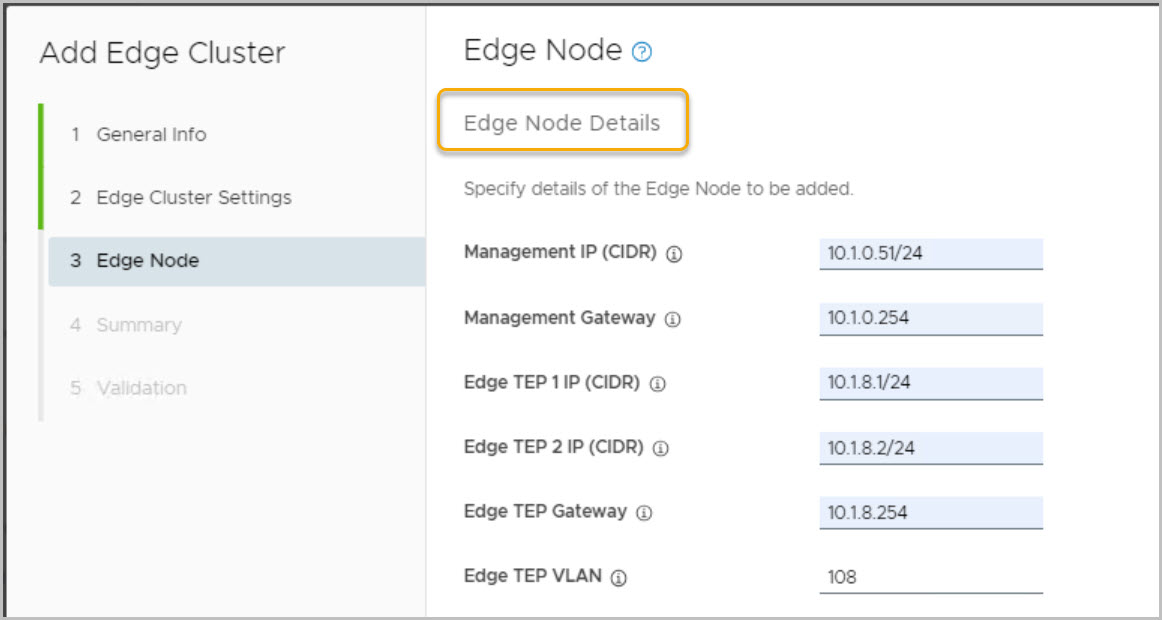Click the Edge Node Details heading
The height and width of the screenshot is (620, 1162).
pyautogui.click(x=562, y=123)
